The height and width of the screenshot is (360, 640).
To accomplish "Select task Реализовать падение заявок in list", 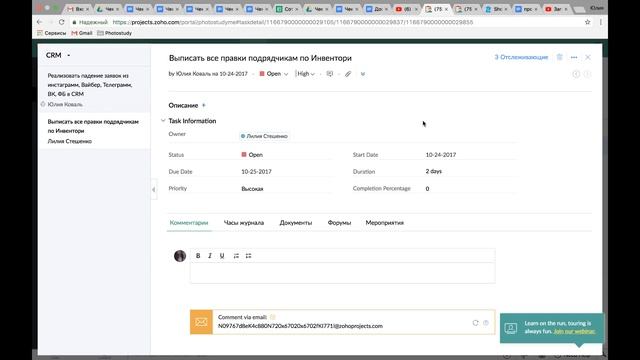I will coord(90,85).
